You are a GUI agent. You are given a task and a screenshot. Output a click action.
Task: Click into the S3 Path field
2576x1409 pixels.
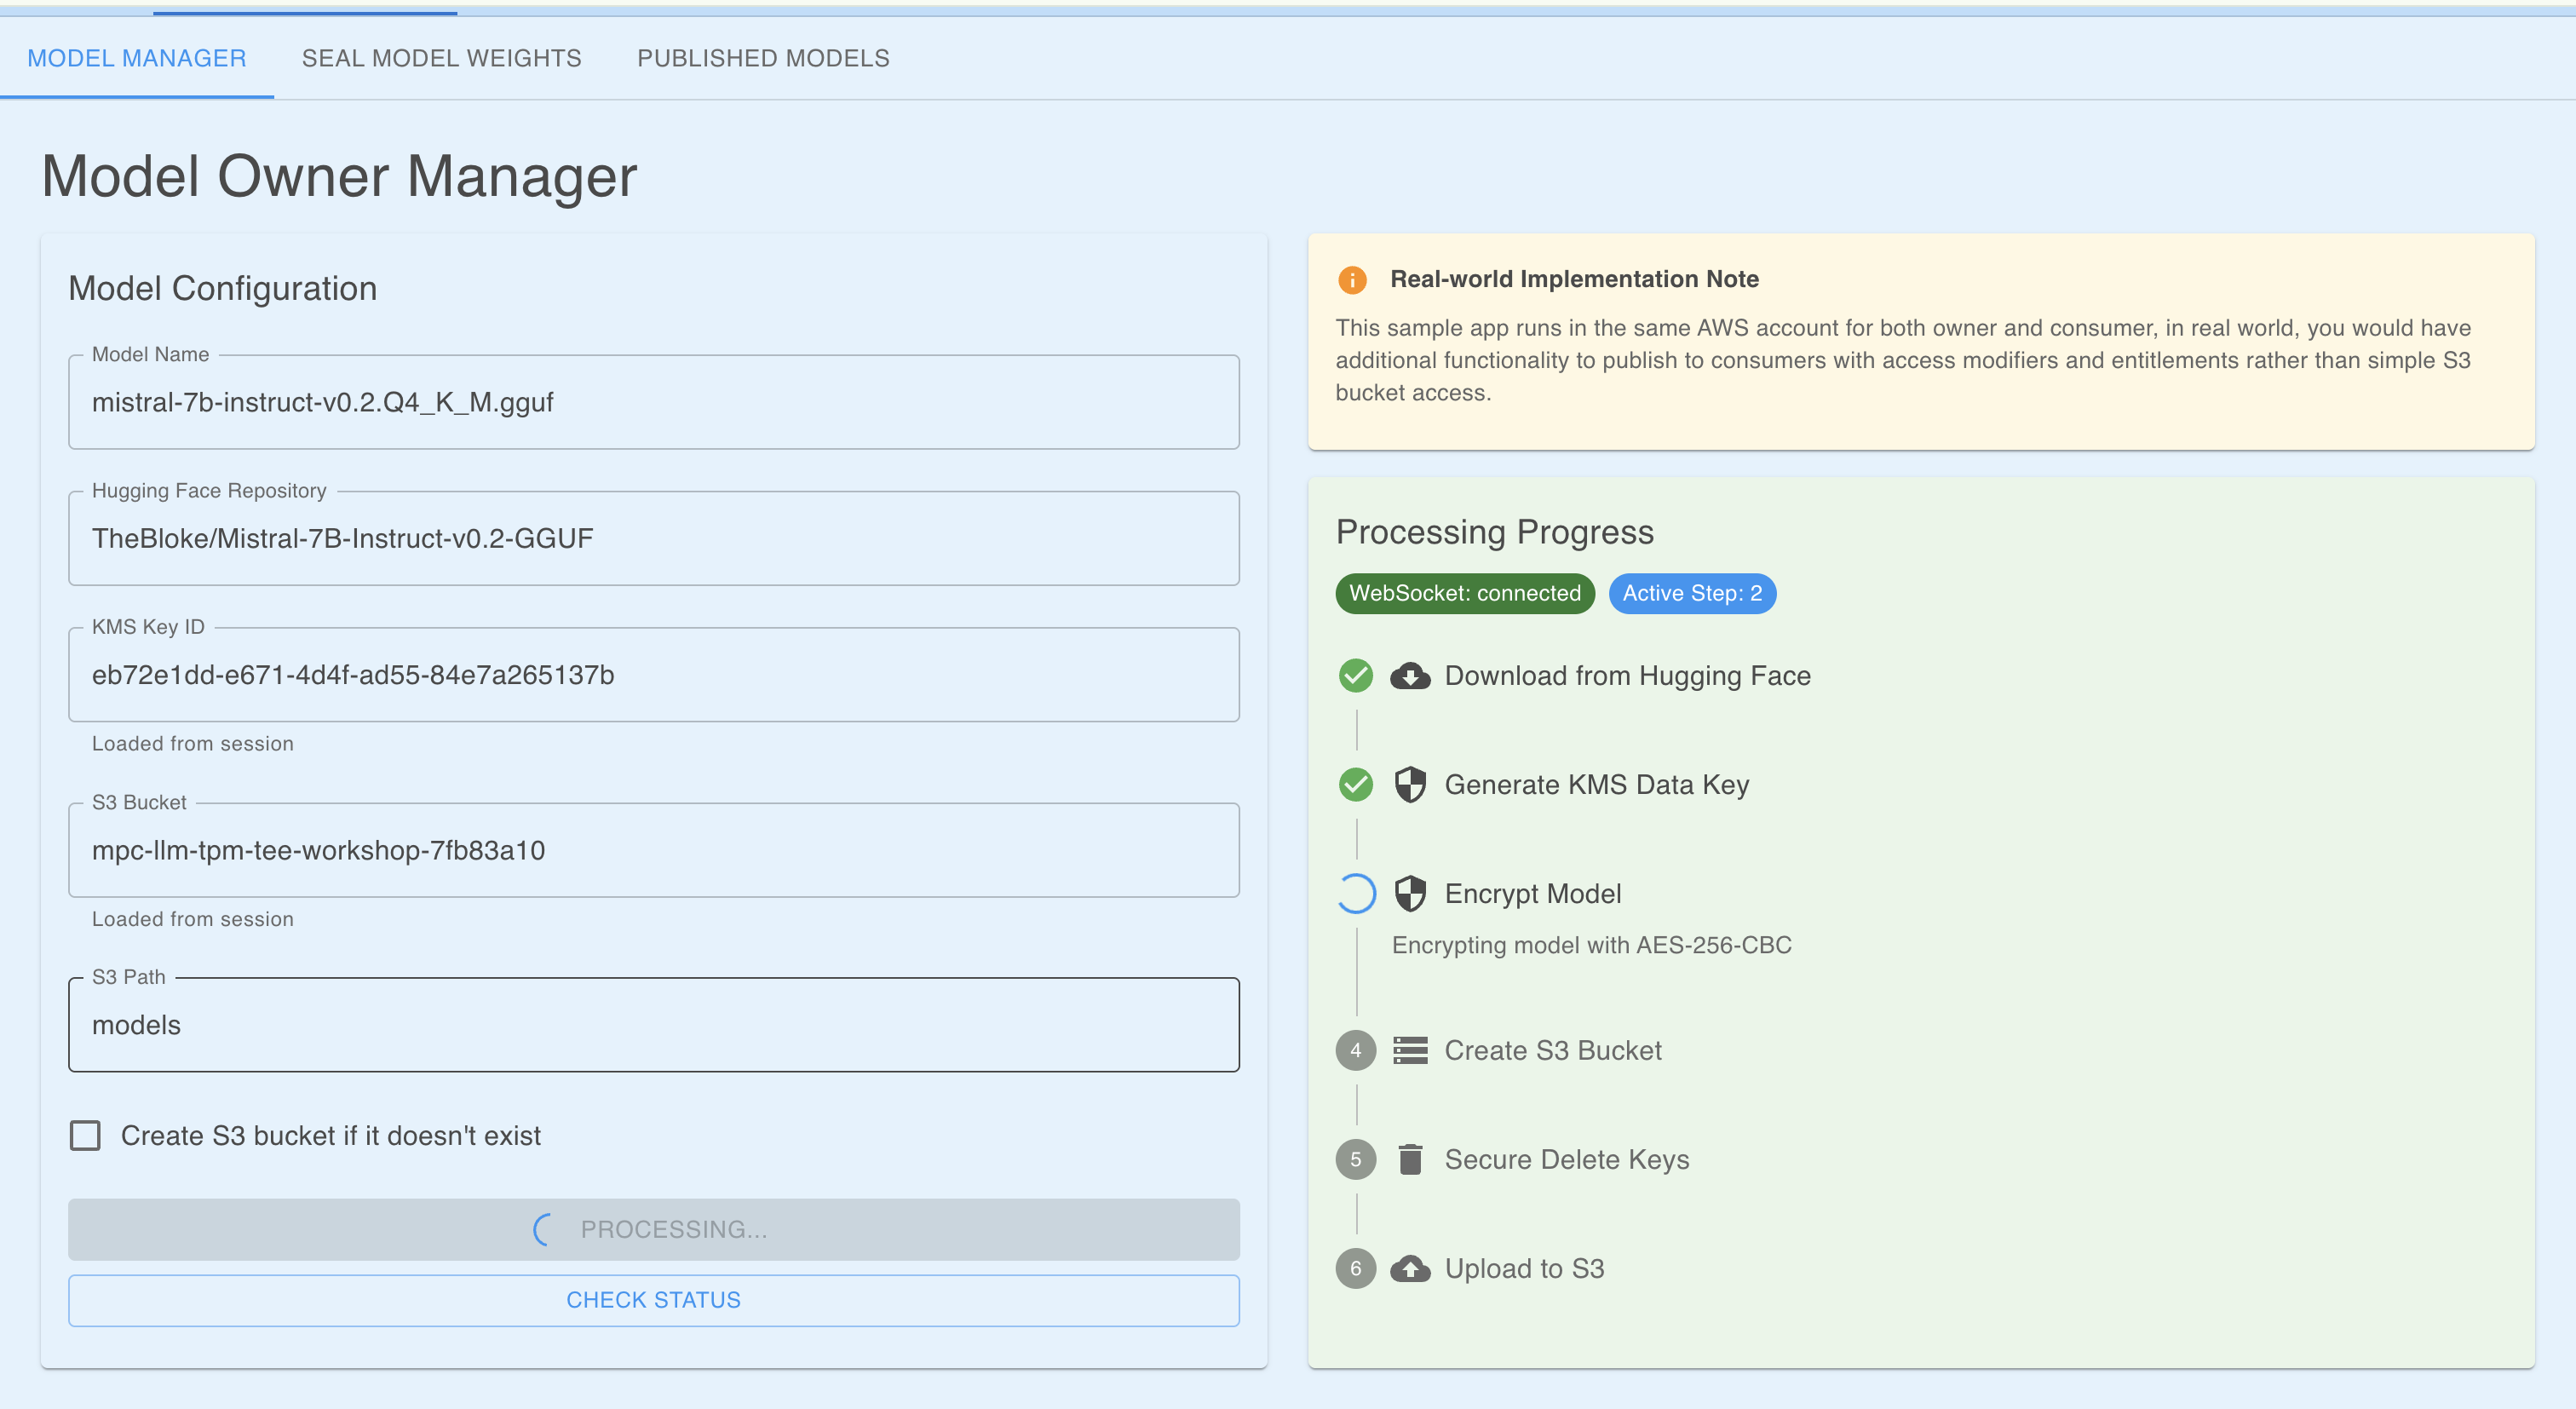tap(653, 1026)
